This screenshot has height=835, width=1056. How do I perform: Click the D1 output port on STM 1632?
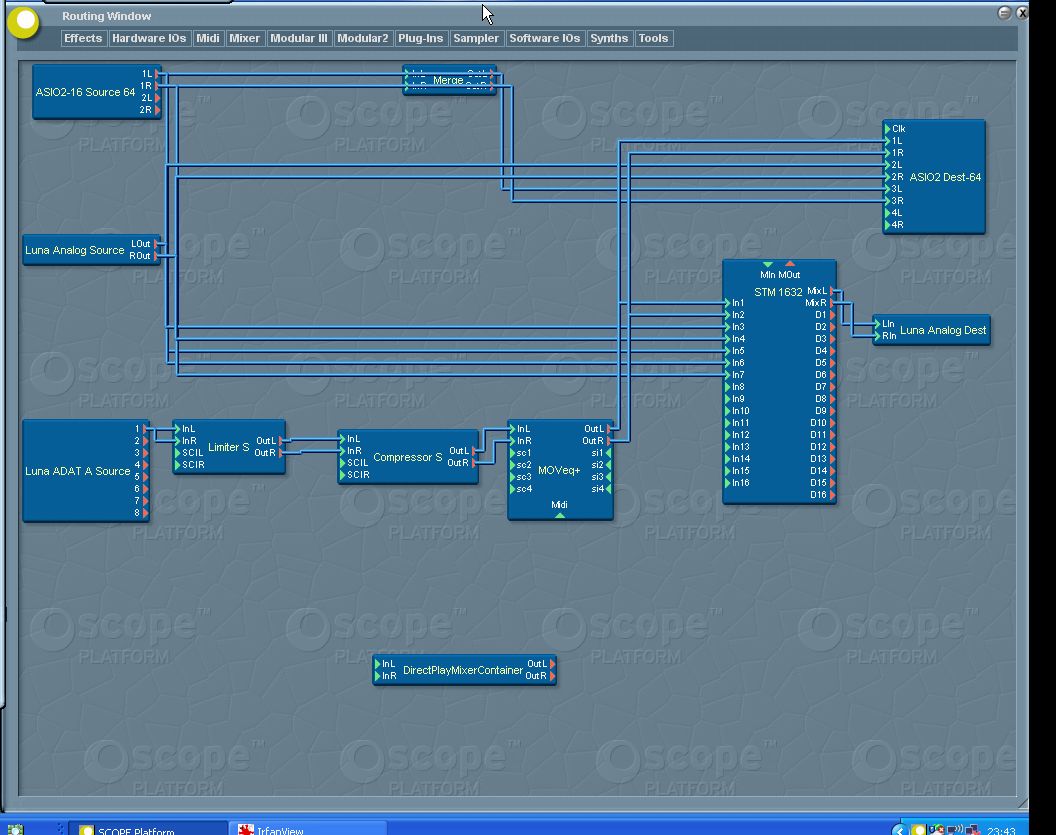pos(833,314)
